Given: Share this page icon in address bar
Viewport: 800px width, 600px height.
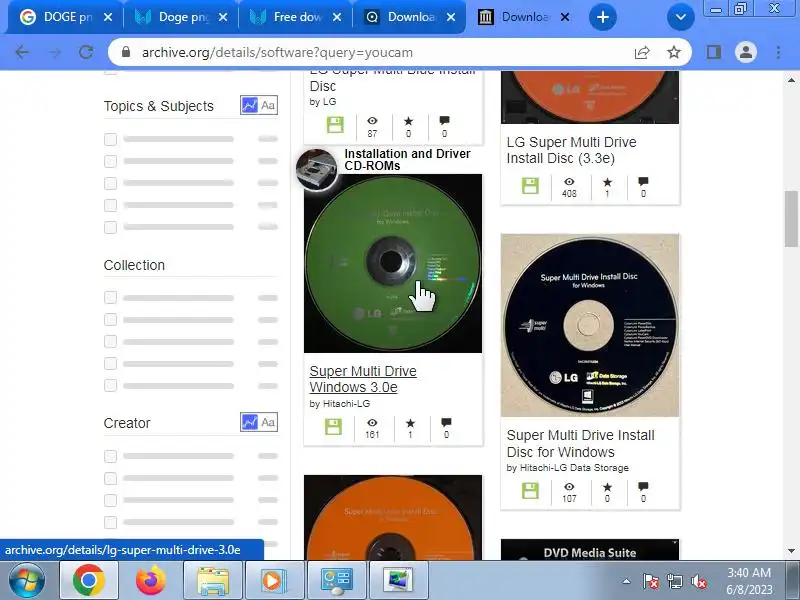Looking at the screenshot, I should coord(642,52).
